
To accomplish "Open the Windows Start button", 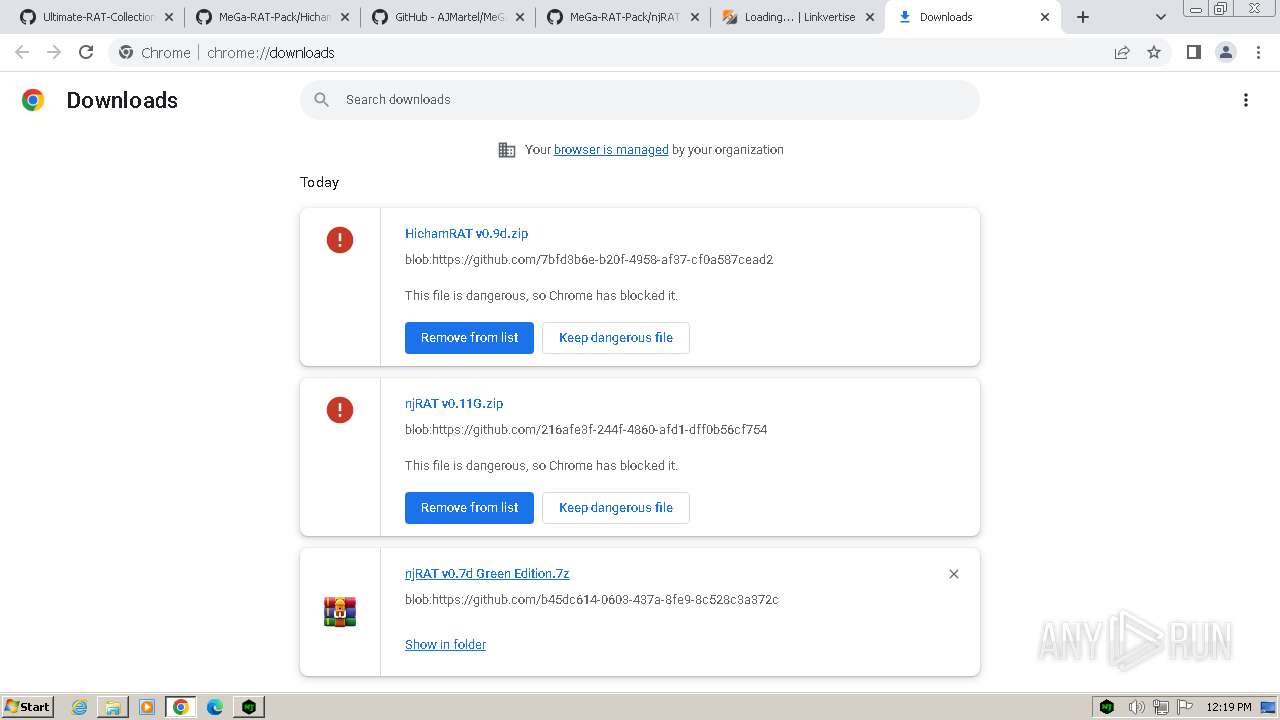I will coord(28,707).
